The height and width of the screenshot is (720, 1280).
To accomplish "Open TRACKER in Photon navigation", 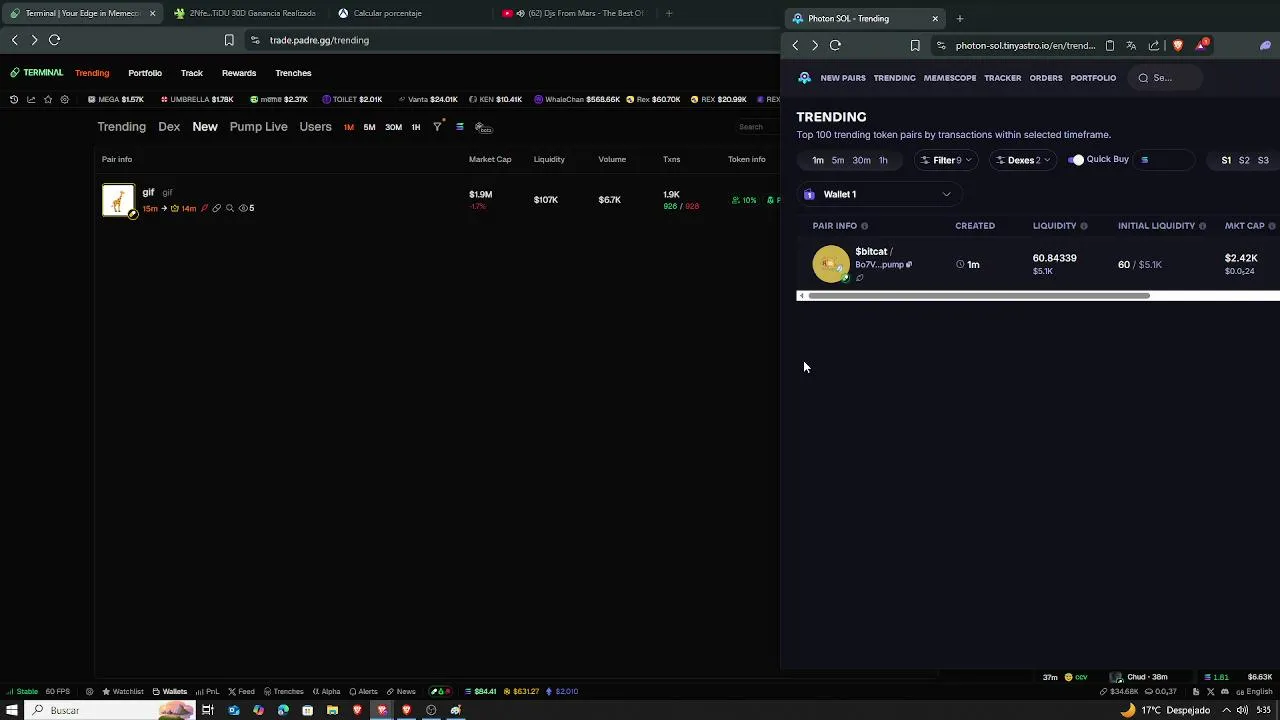I will [1003, 78].
